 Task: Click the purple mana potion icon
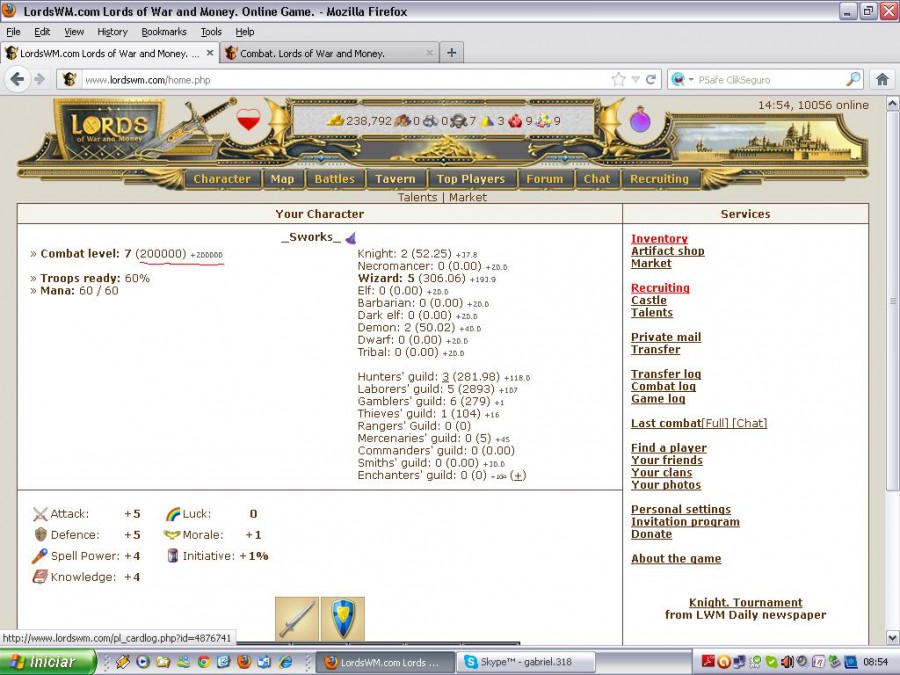point(640,120)
